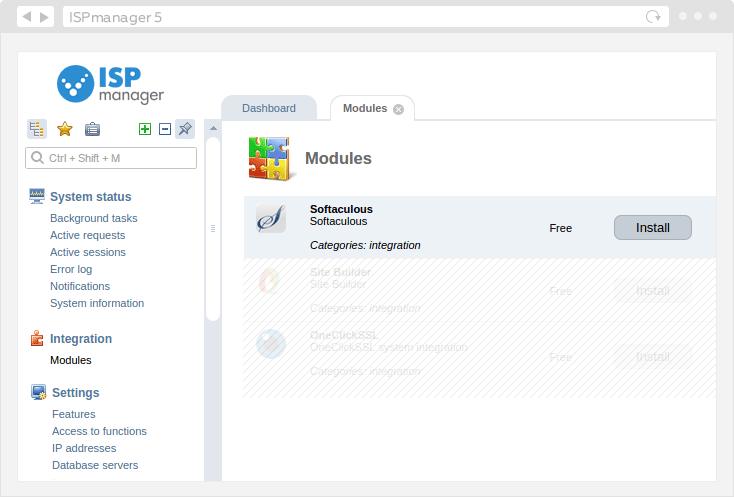Click the menu tree view icon
This screenshot has width=734, height=497.
point(37,129)
